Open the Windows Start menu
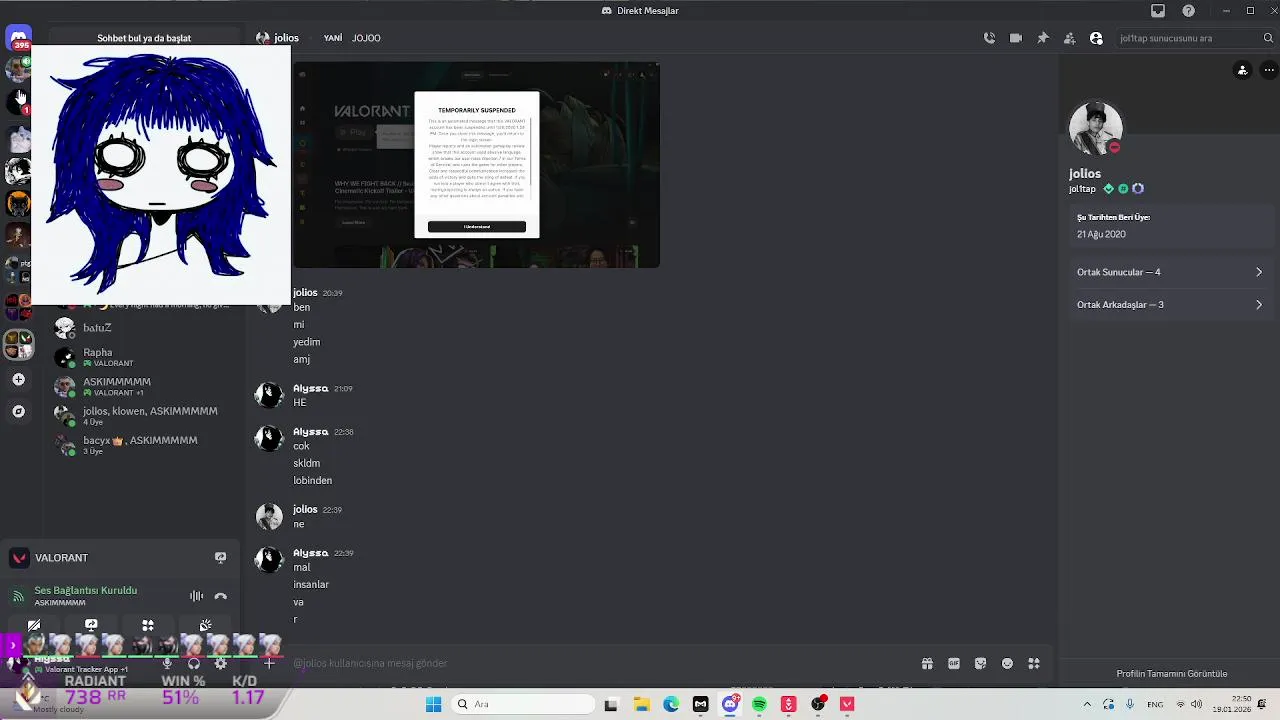Image resolution: width=1280 pixels, height=720 pixels. (x=433, y=704)
